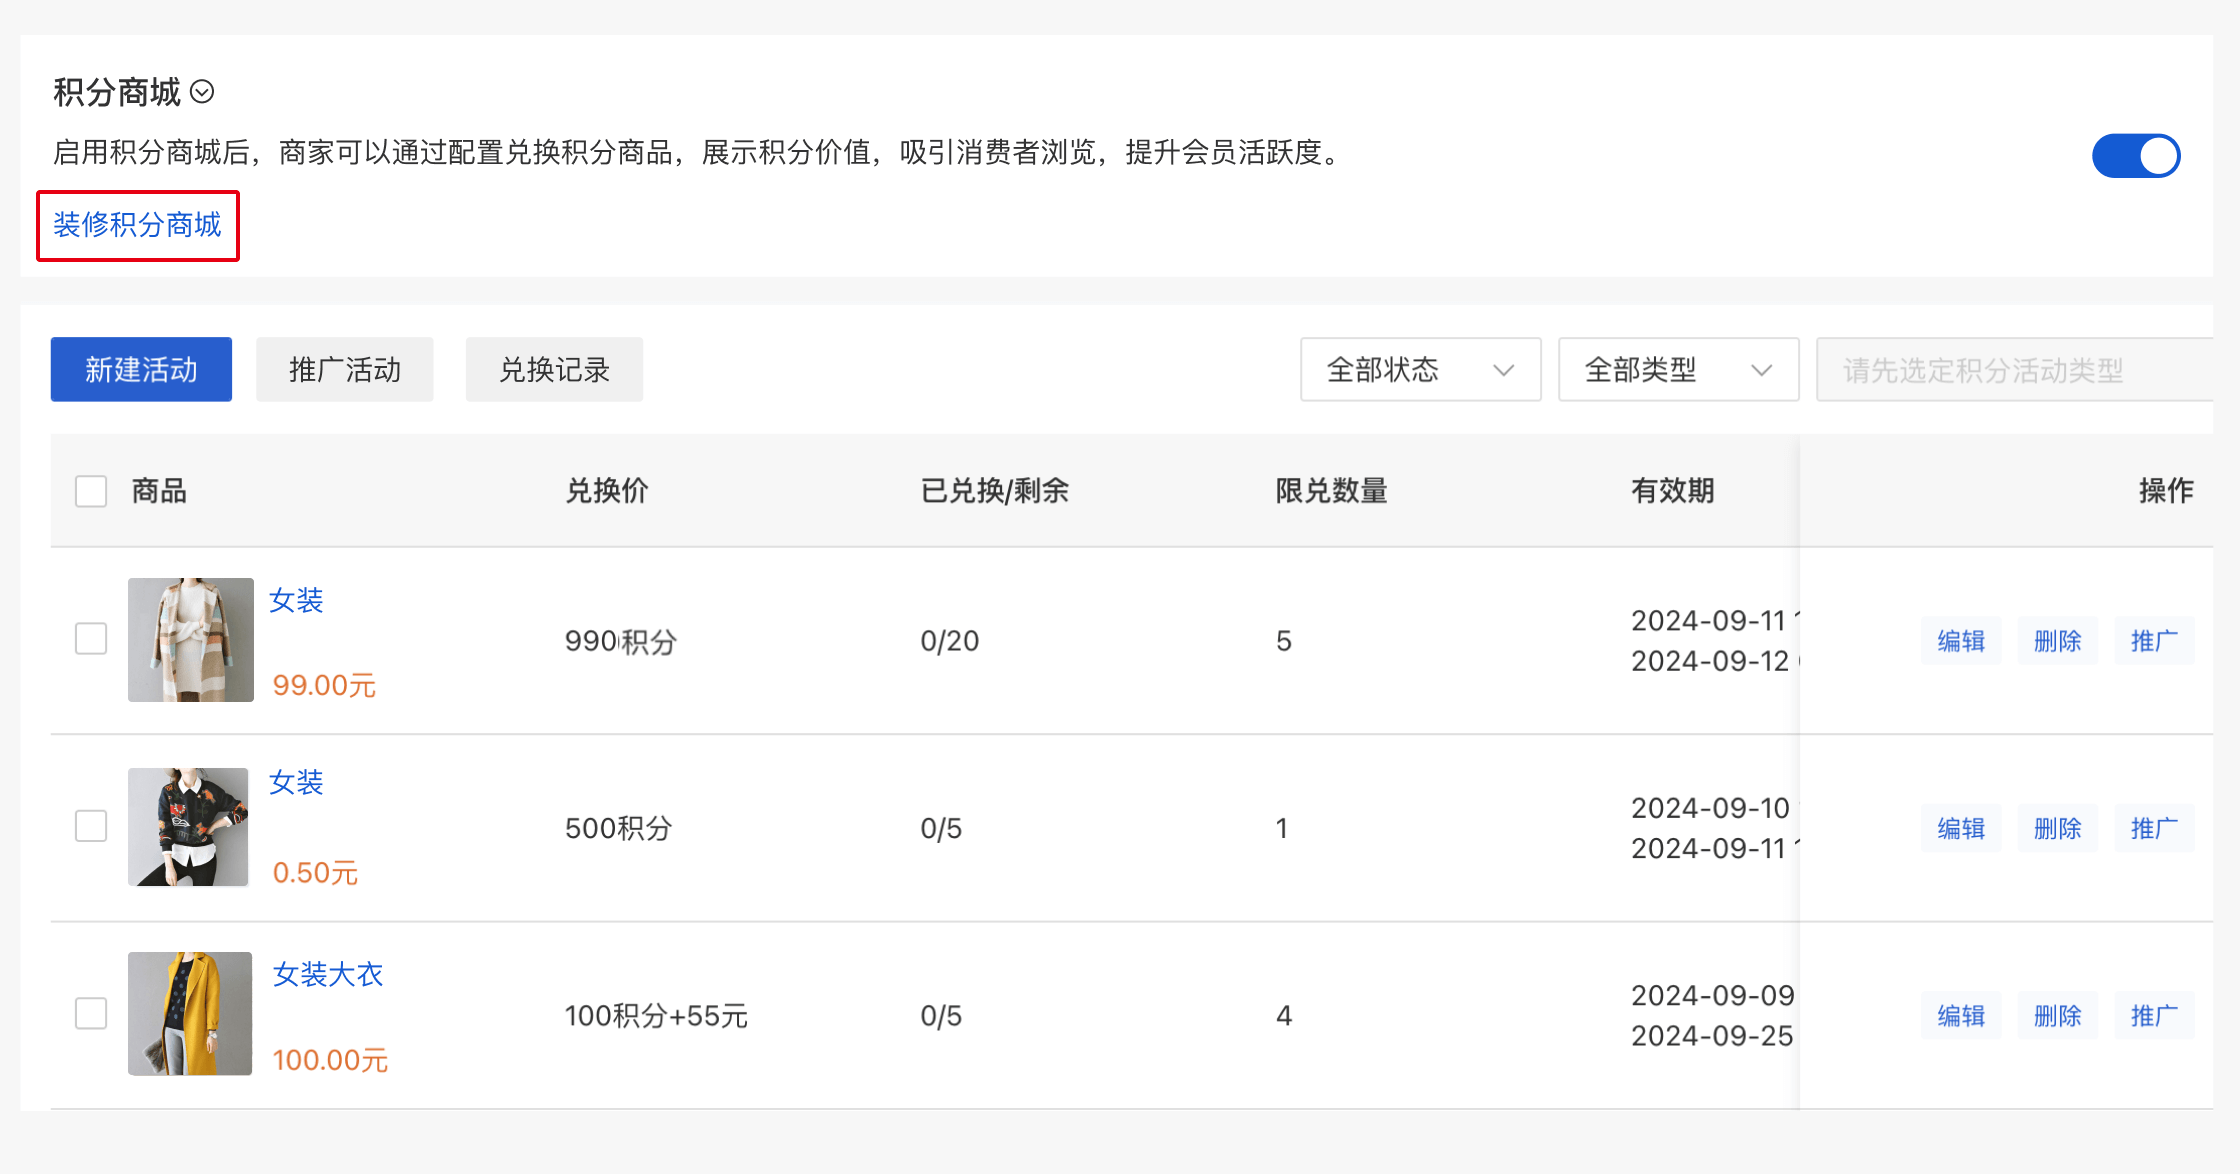The width and height of the screenshot is (2240, 1174).
Task: Open the 兑换记录 tab
Action: point(554,370)
